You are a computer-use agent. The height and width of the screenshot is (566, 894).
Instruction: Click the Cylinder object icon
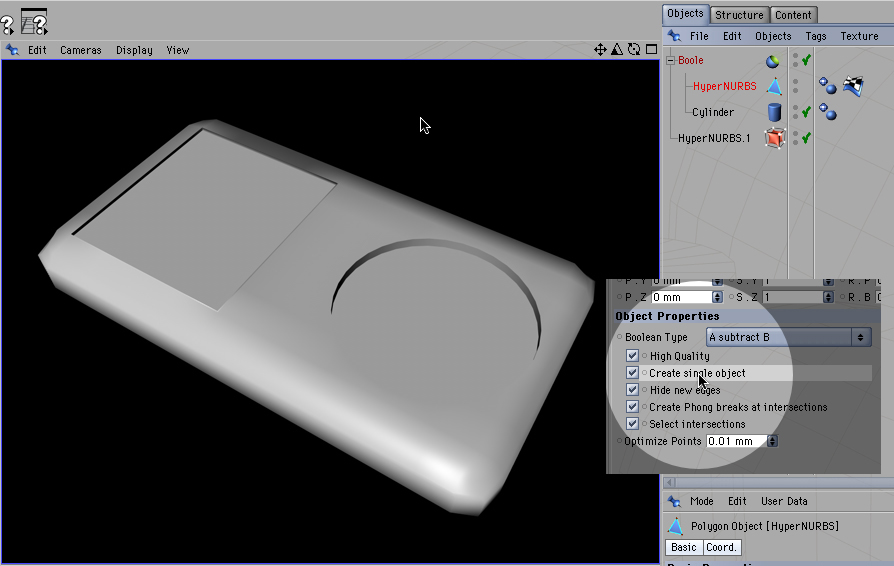coord(774,112)
